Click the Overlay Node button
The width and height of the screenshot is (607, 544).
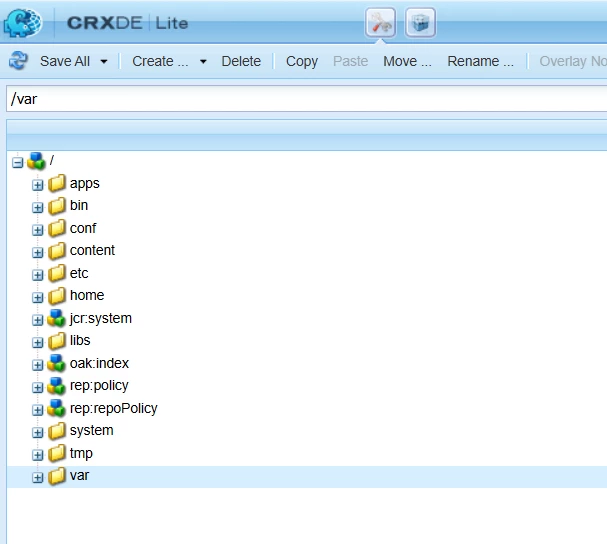(573, 61)
